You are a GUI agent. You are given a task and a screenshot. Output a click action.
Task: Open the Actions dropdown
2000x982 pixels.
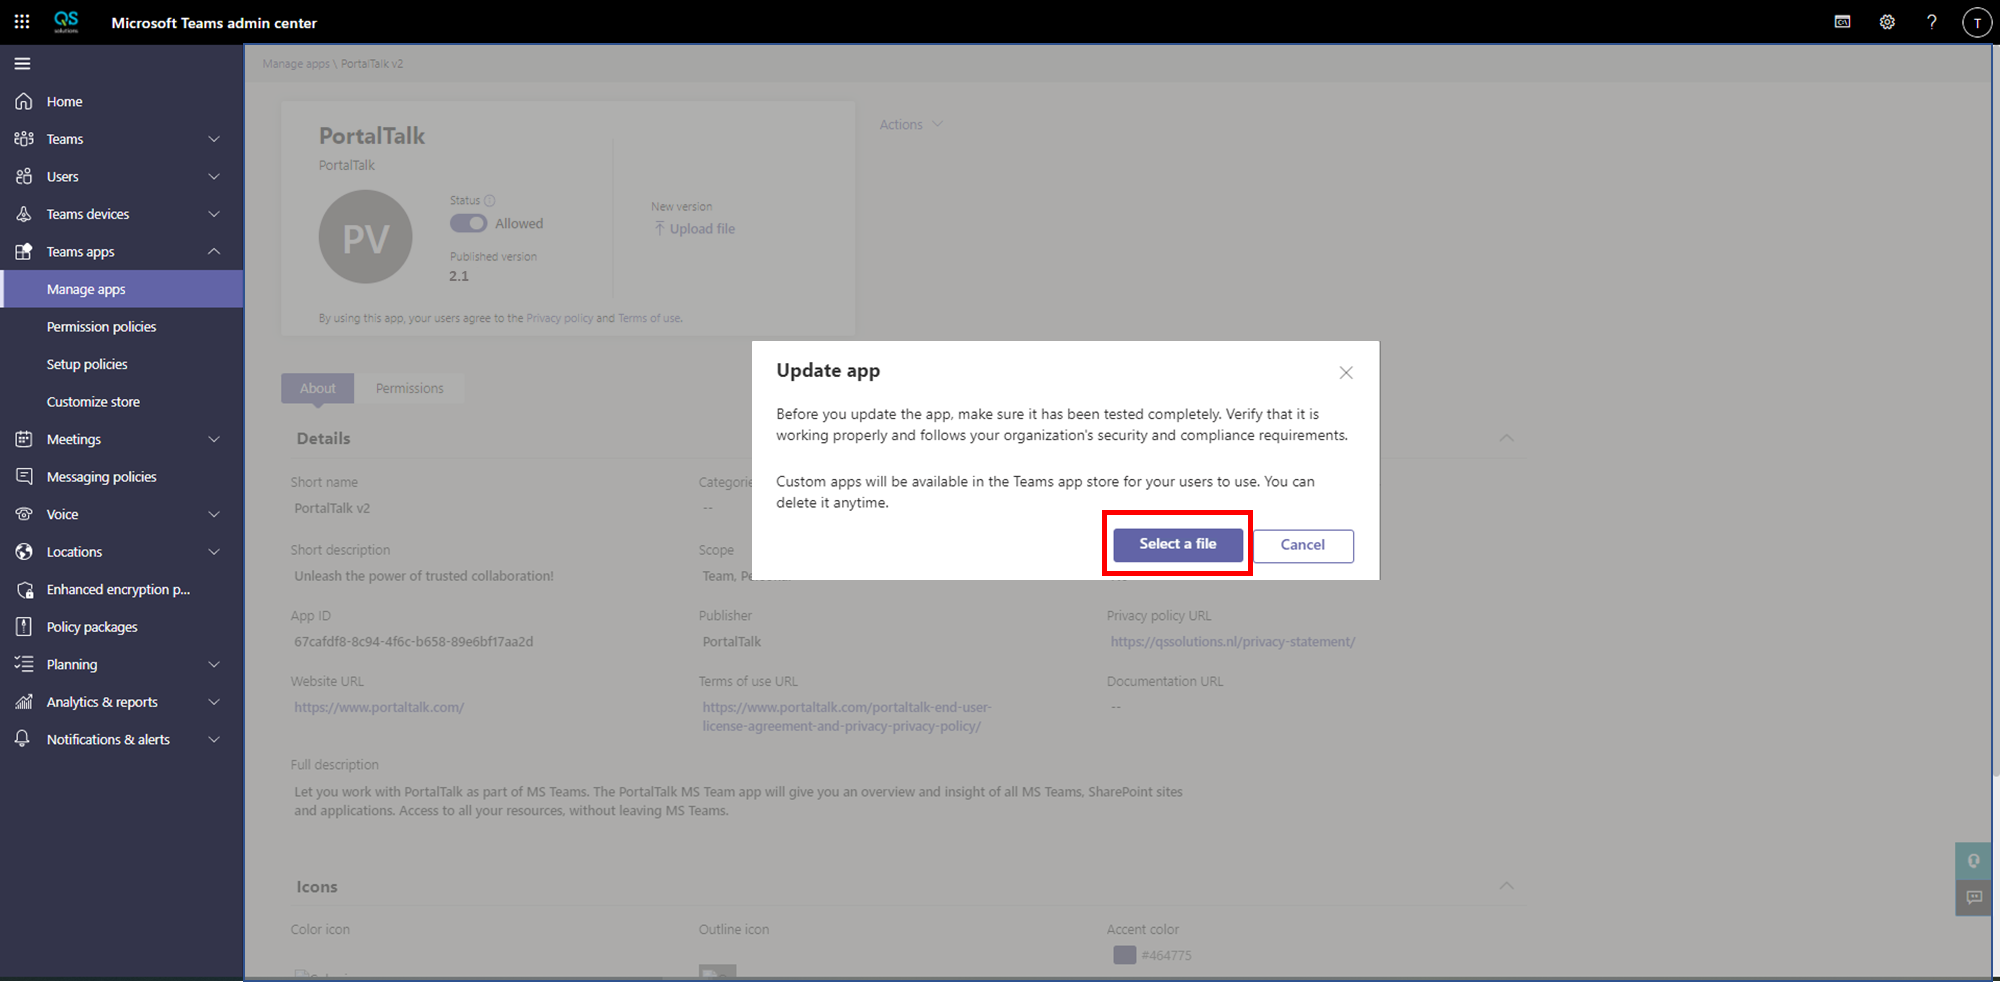coord(911,124)
